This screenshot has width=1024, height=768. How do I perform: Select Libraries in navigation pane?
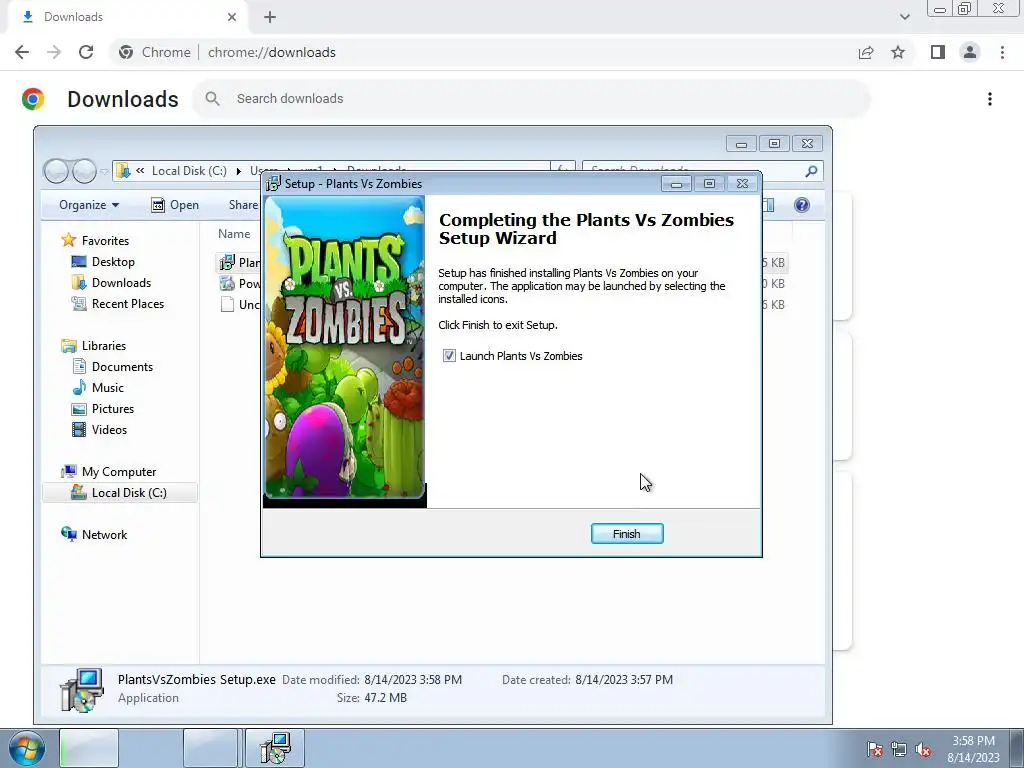(x=104, y=345)
